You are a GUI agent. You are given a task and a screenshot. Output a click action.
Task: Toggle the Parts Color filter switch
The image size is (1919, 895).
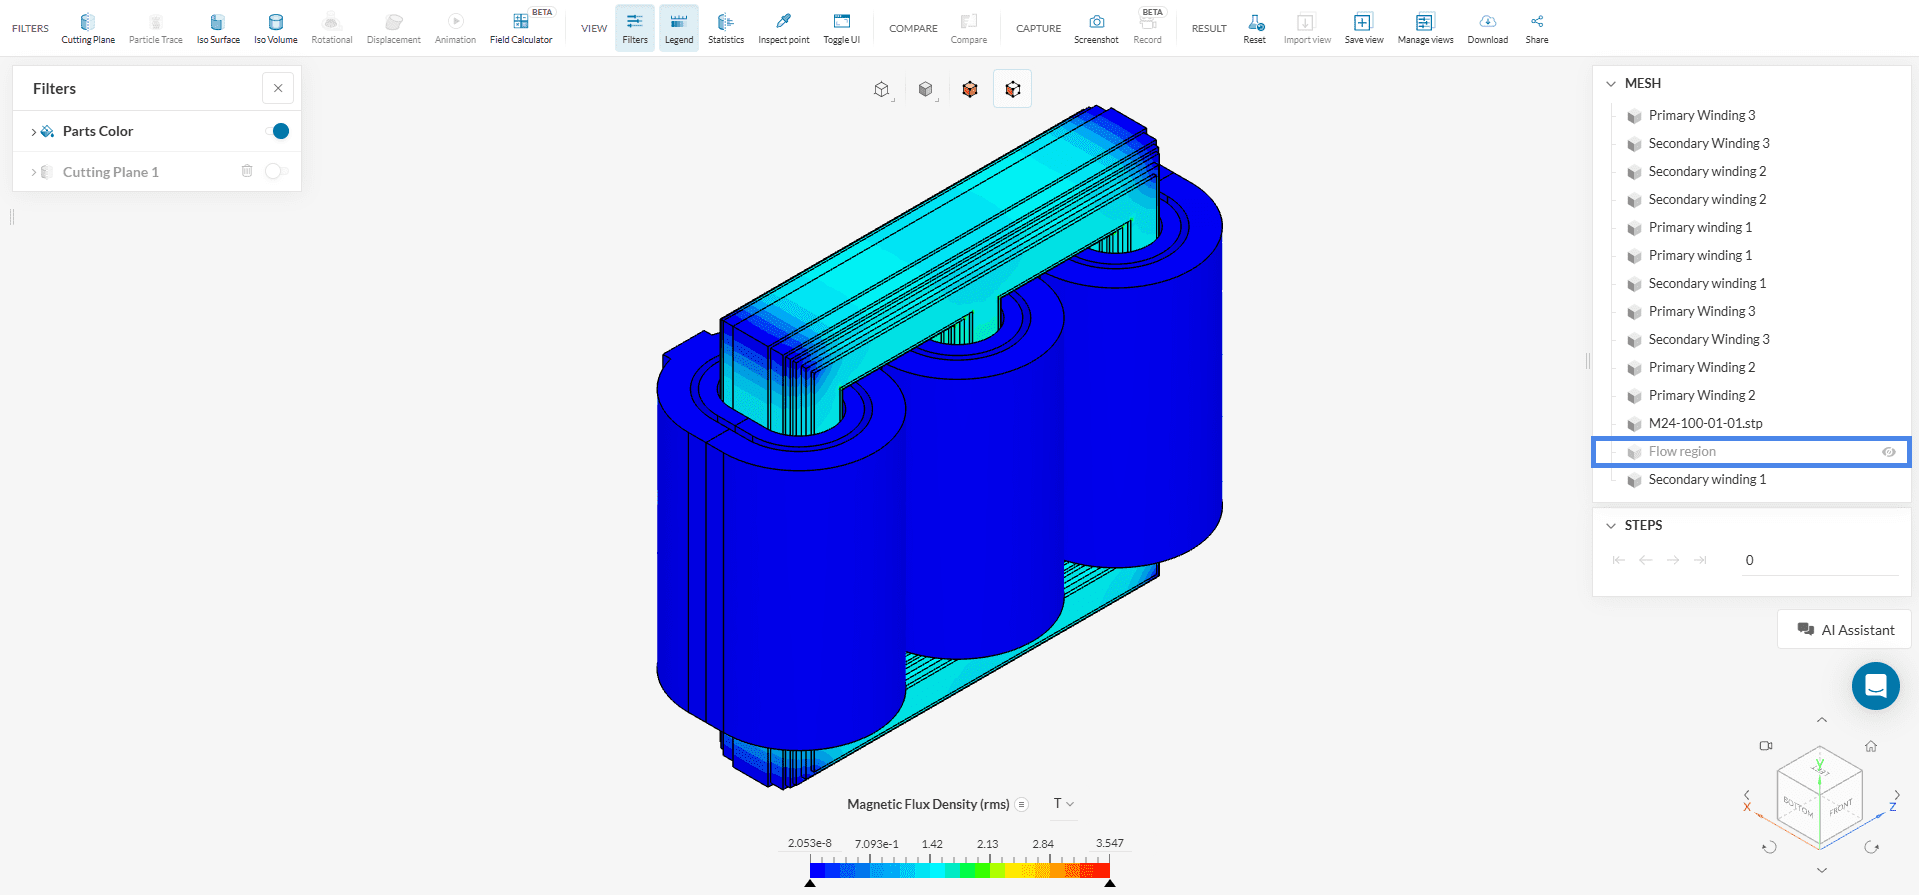pos(278,131)
